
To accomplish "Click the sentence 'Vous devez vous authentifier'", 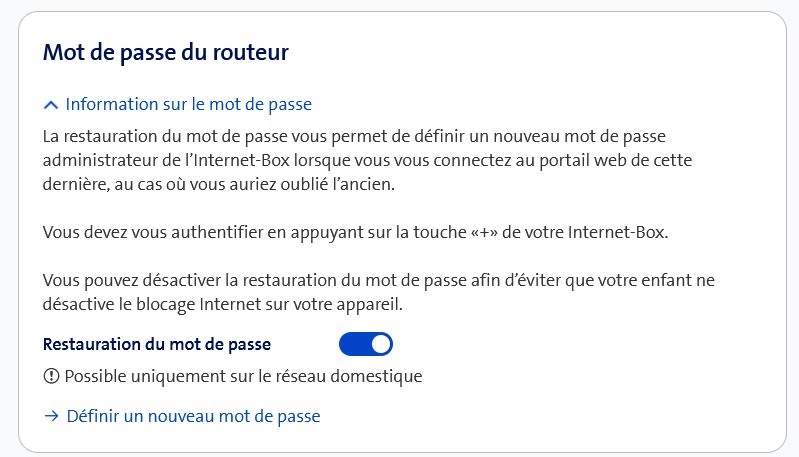I will click(354, 233).
